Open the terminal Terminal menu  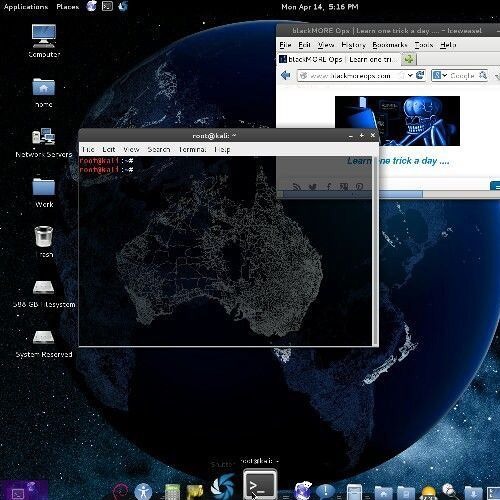tap(192, 149)
